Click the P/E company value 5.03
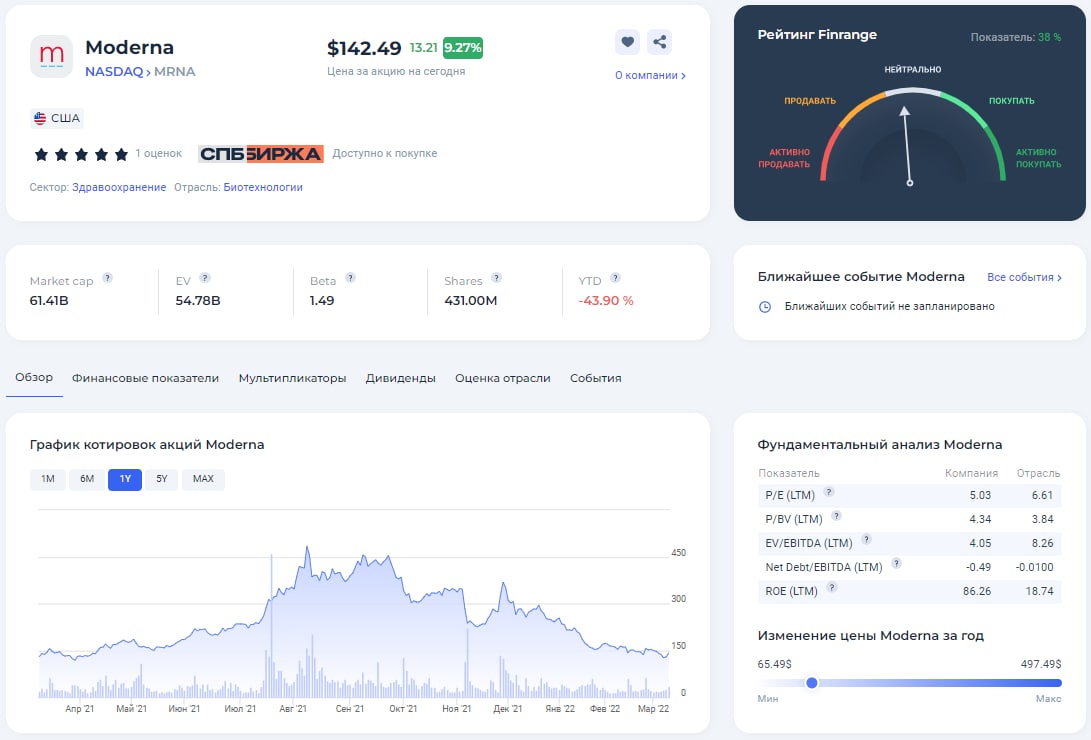 [x=980, y=496]
